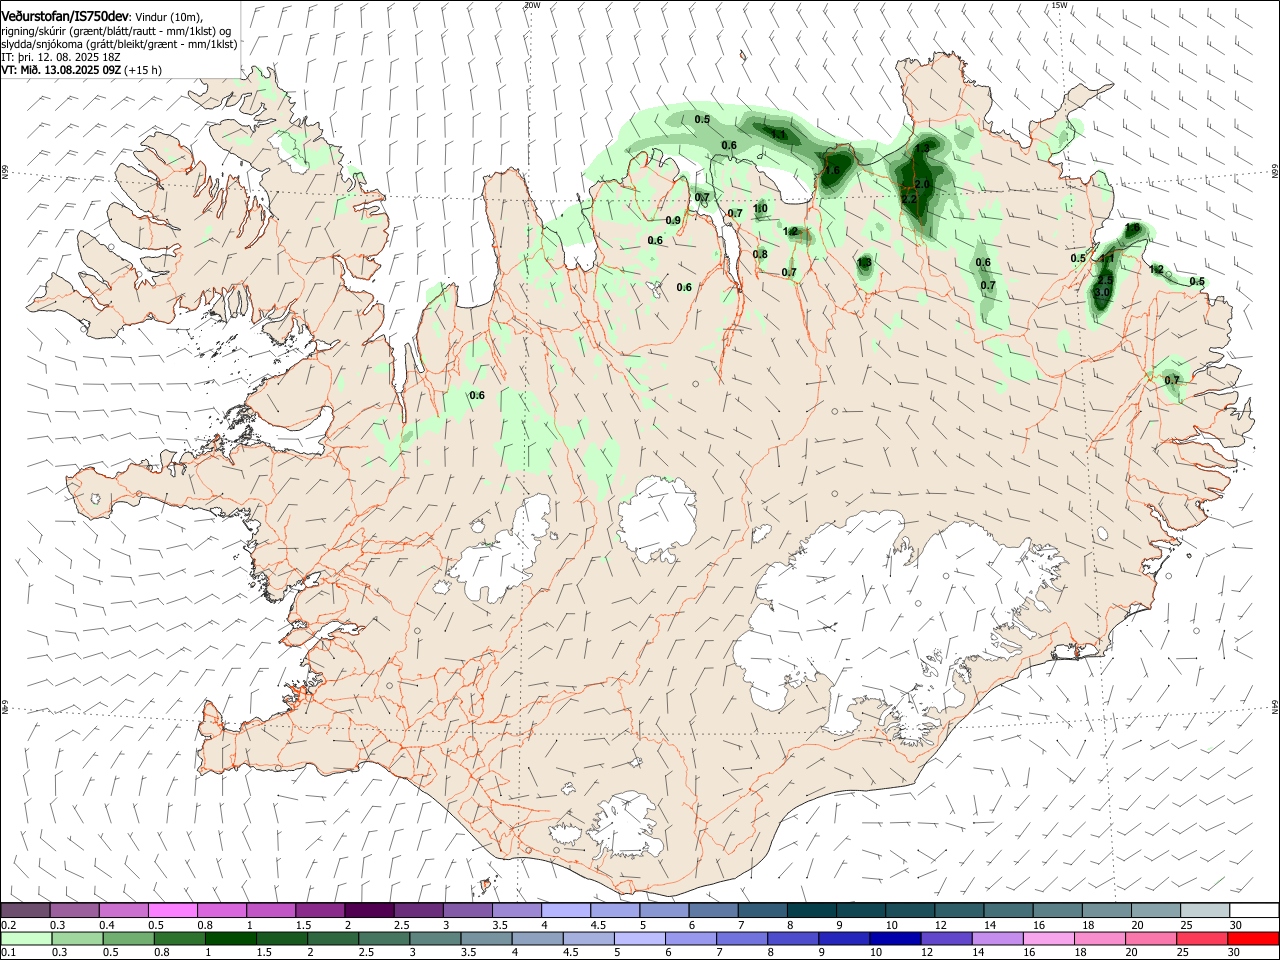Click the 15W longitude label at the top
1280x960 pixels.
tap(1059, 5)
